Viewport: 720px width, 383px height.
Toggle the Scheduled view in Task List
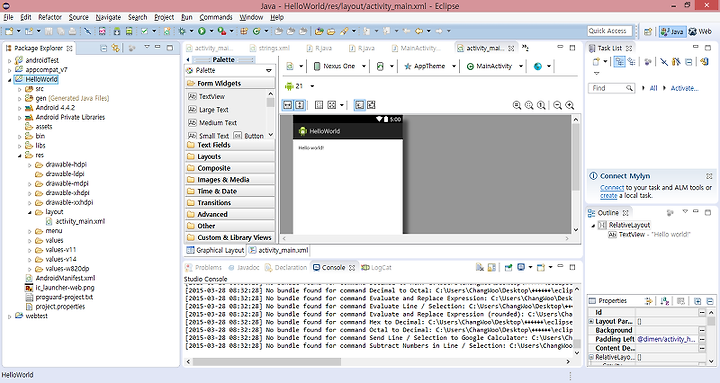click(631, 62)
